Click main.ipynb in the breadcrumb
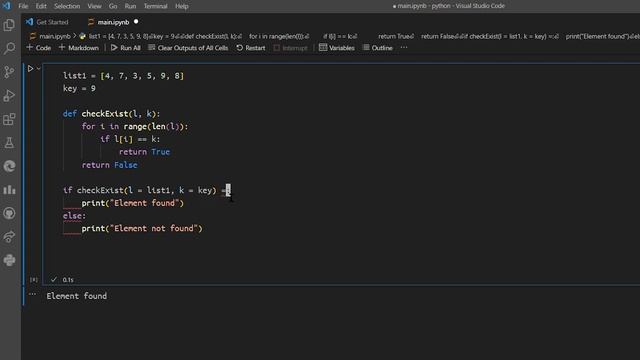Image resolution: width=640 pixels, height=360 pixels. 55,36
